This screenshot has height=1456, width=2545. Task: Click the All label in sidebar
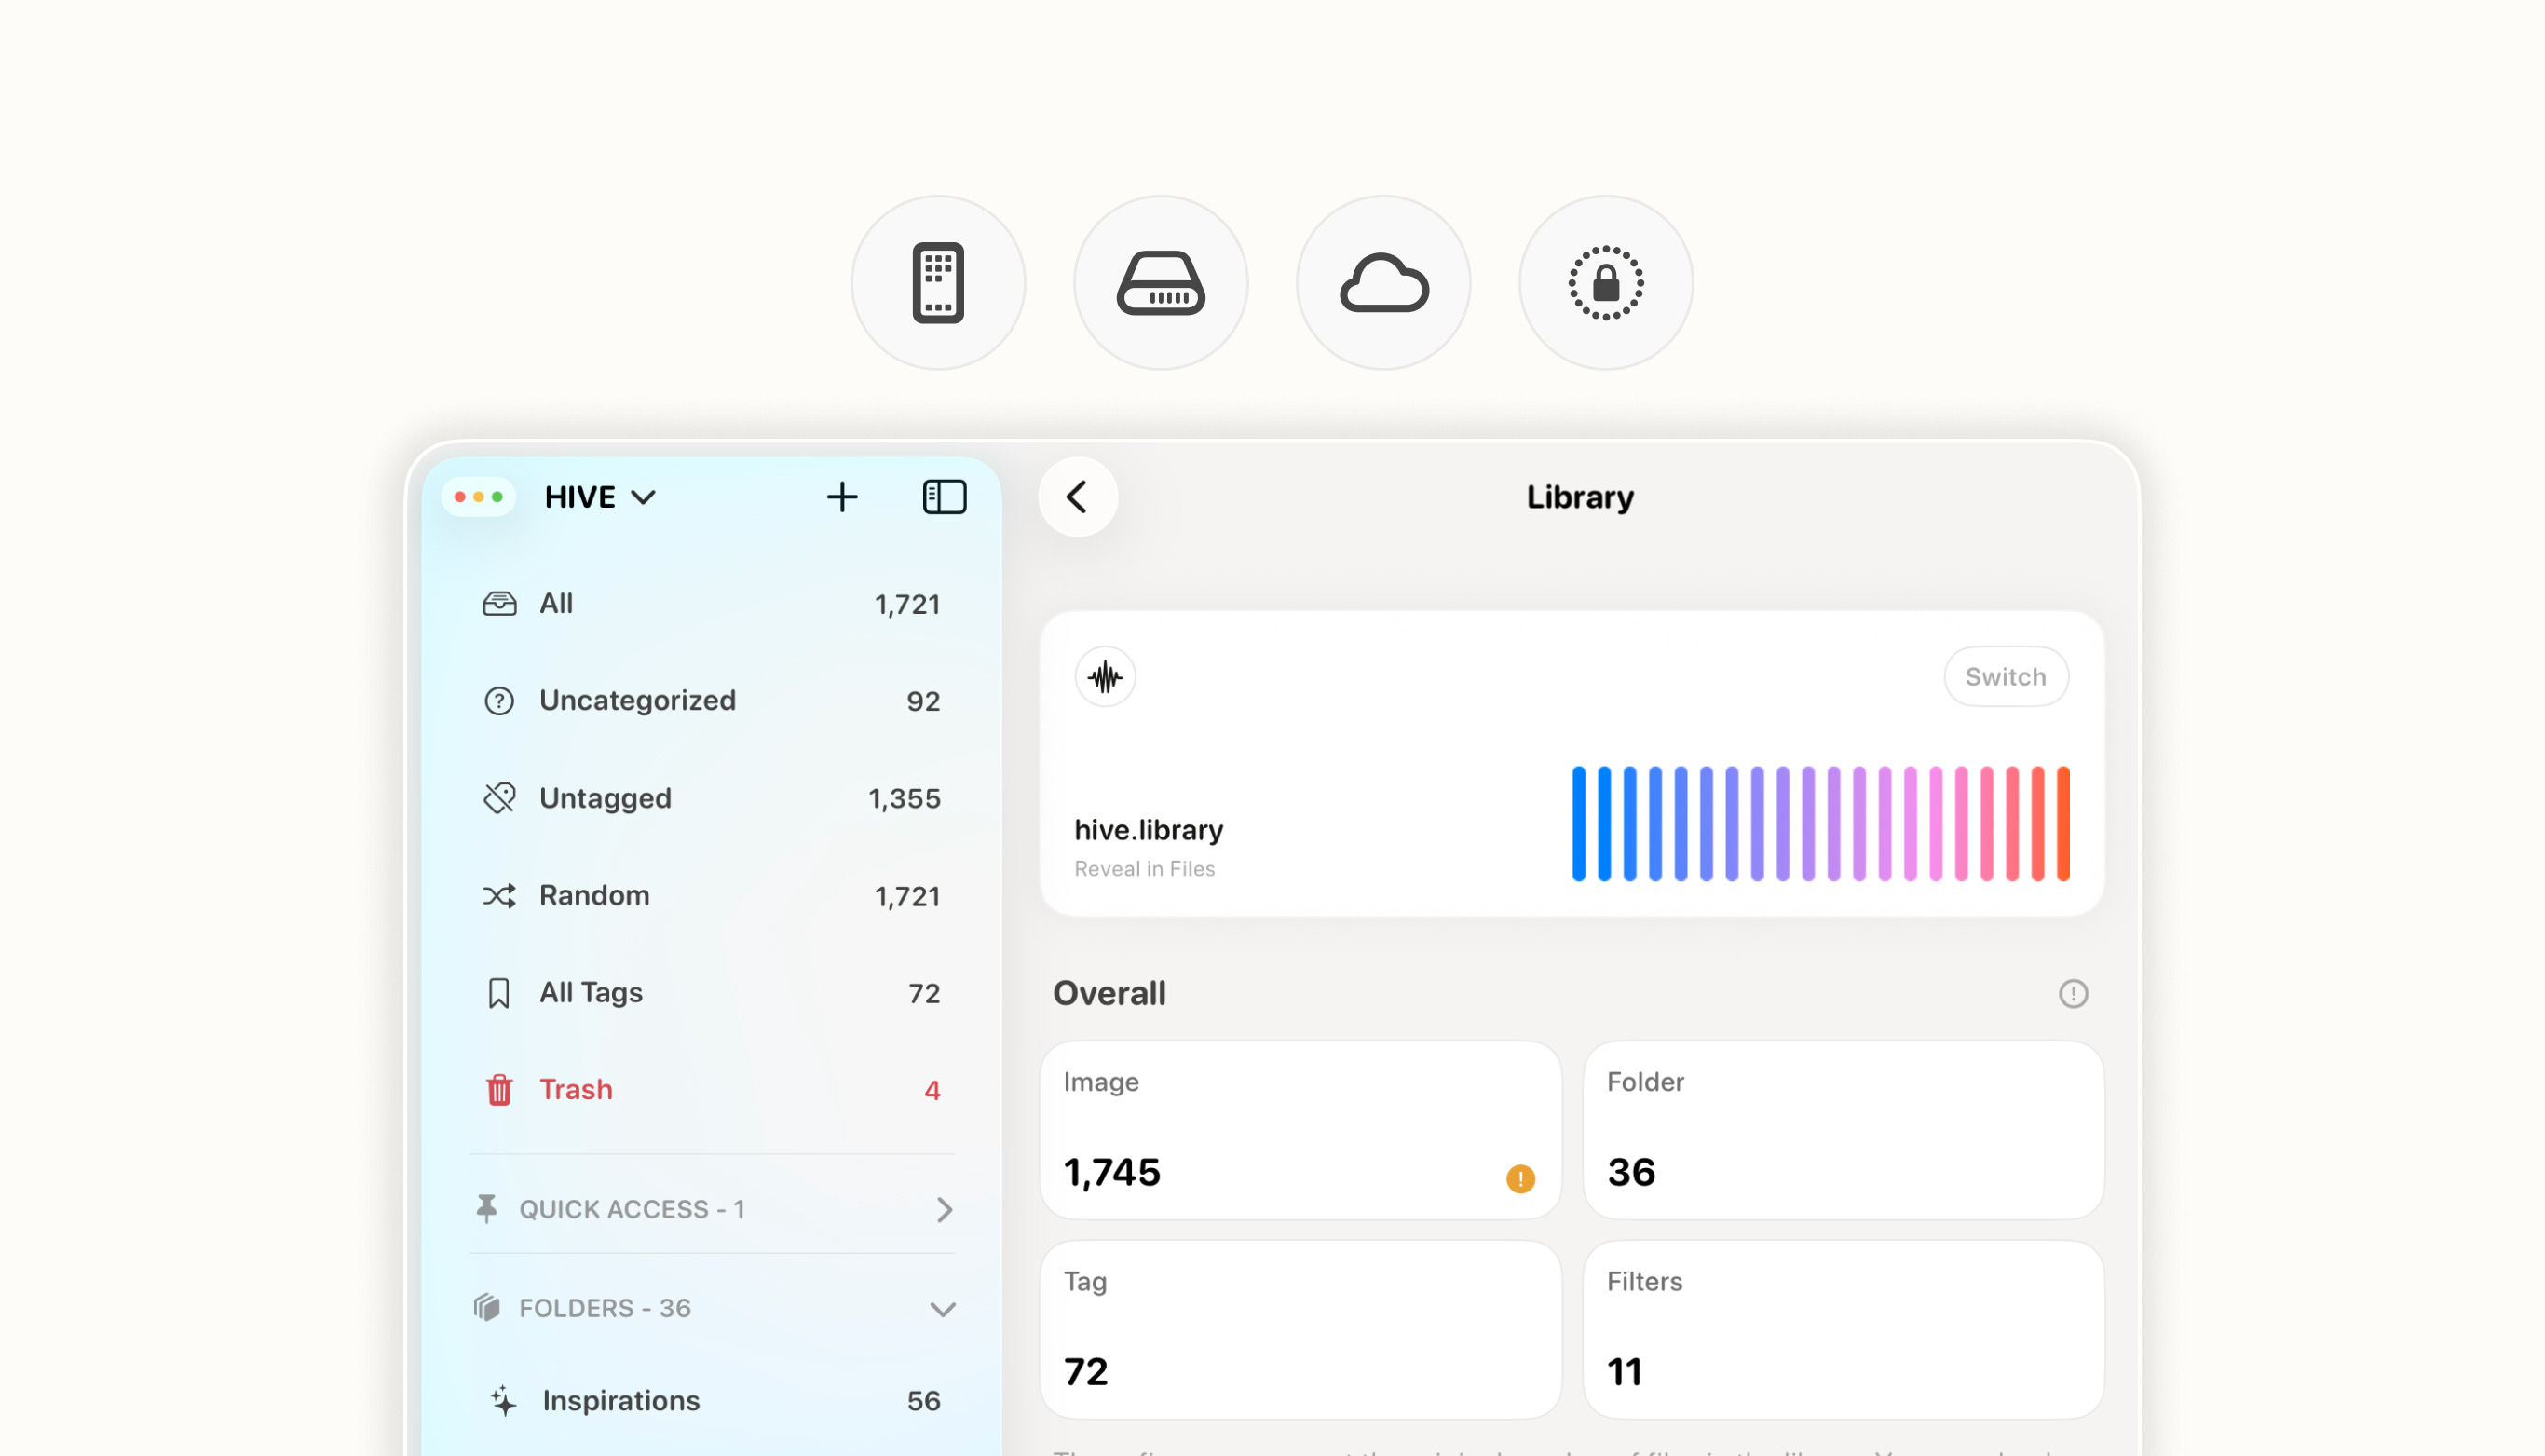tap(556, 603)
